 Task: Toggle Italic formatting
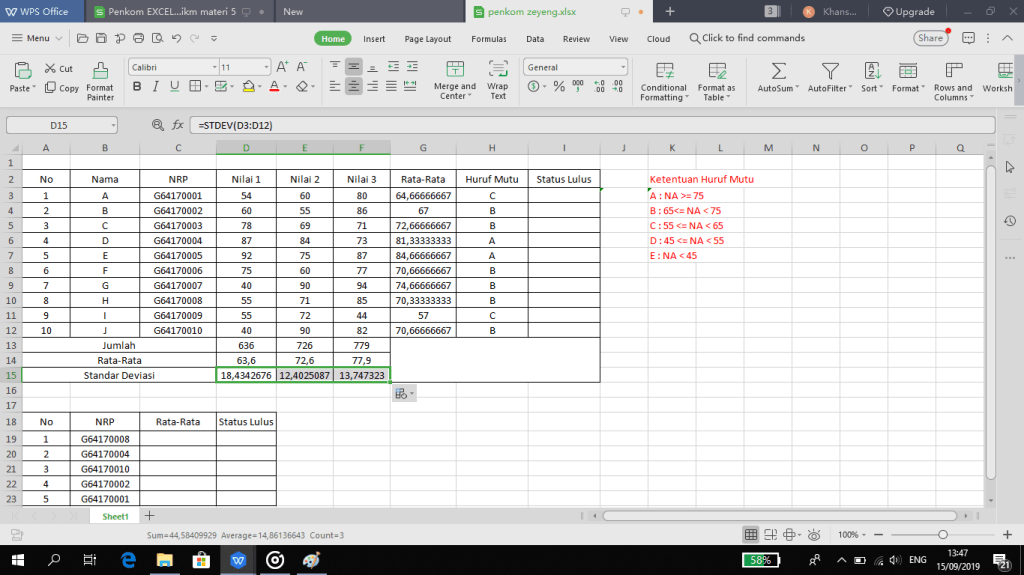154,87
